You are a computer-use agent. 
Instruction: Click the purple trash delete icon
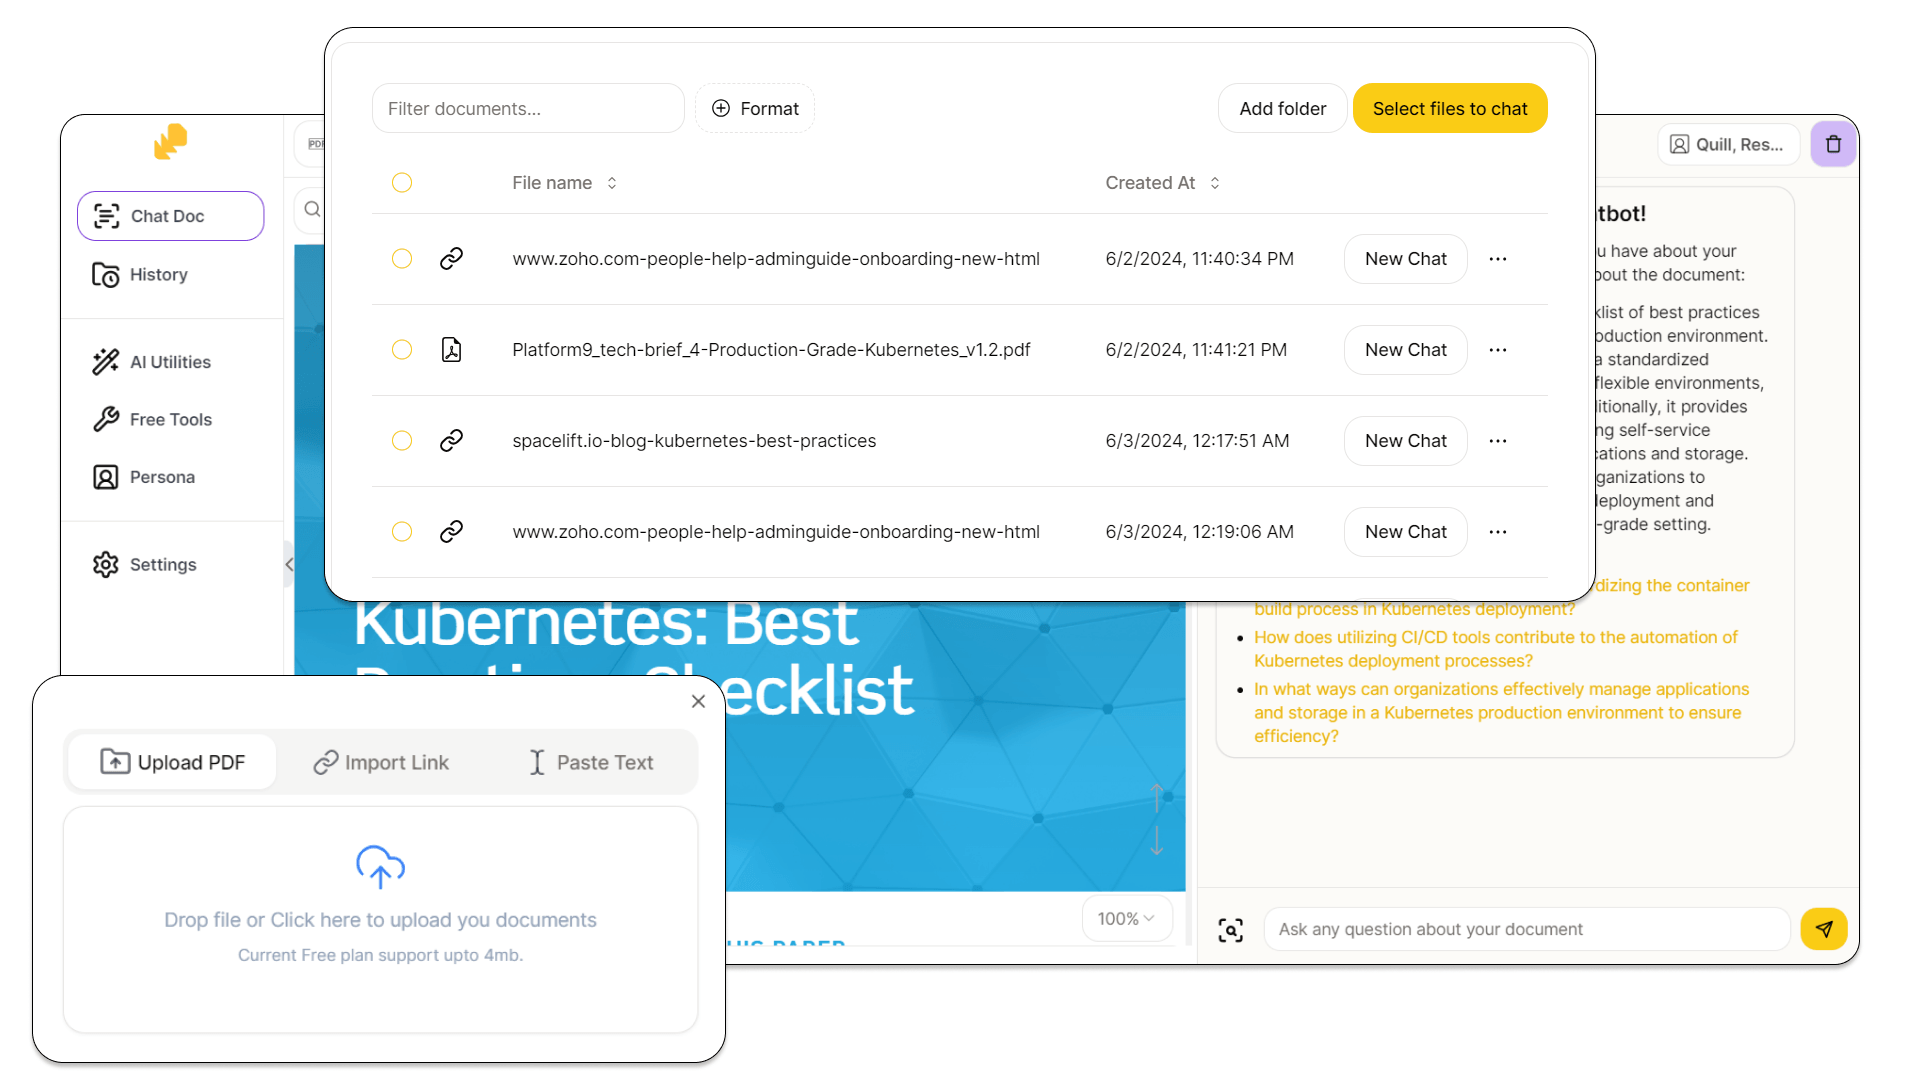(x=1833, y=144)
